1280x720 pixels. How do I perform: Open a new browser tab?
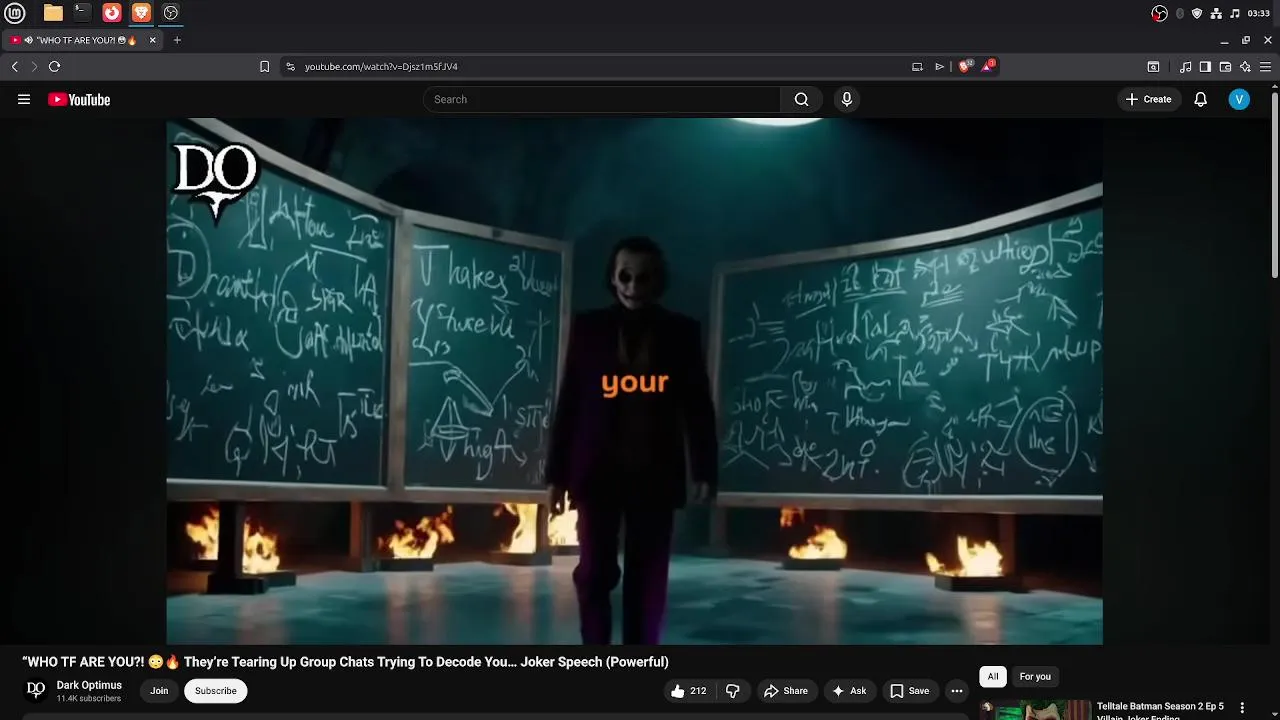point(177,40)
